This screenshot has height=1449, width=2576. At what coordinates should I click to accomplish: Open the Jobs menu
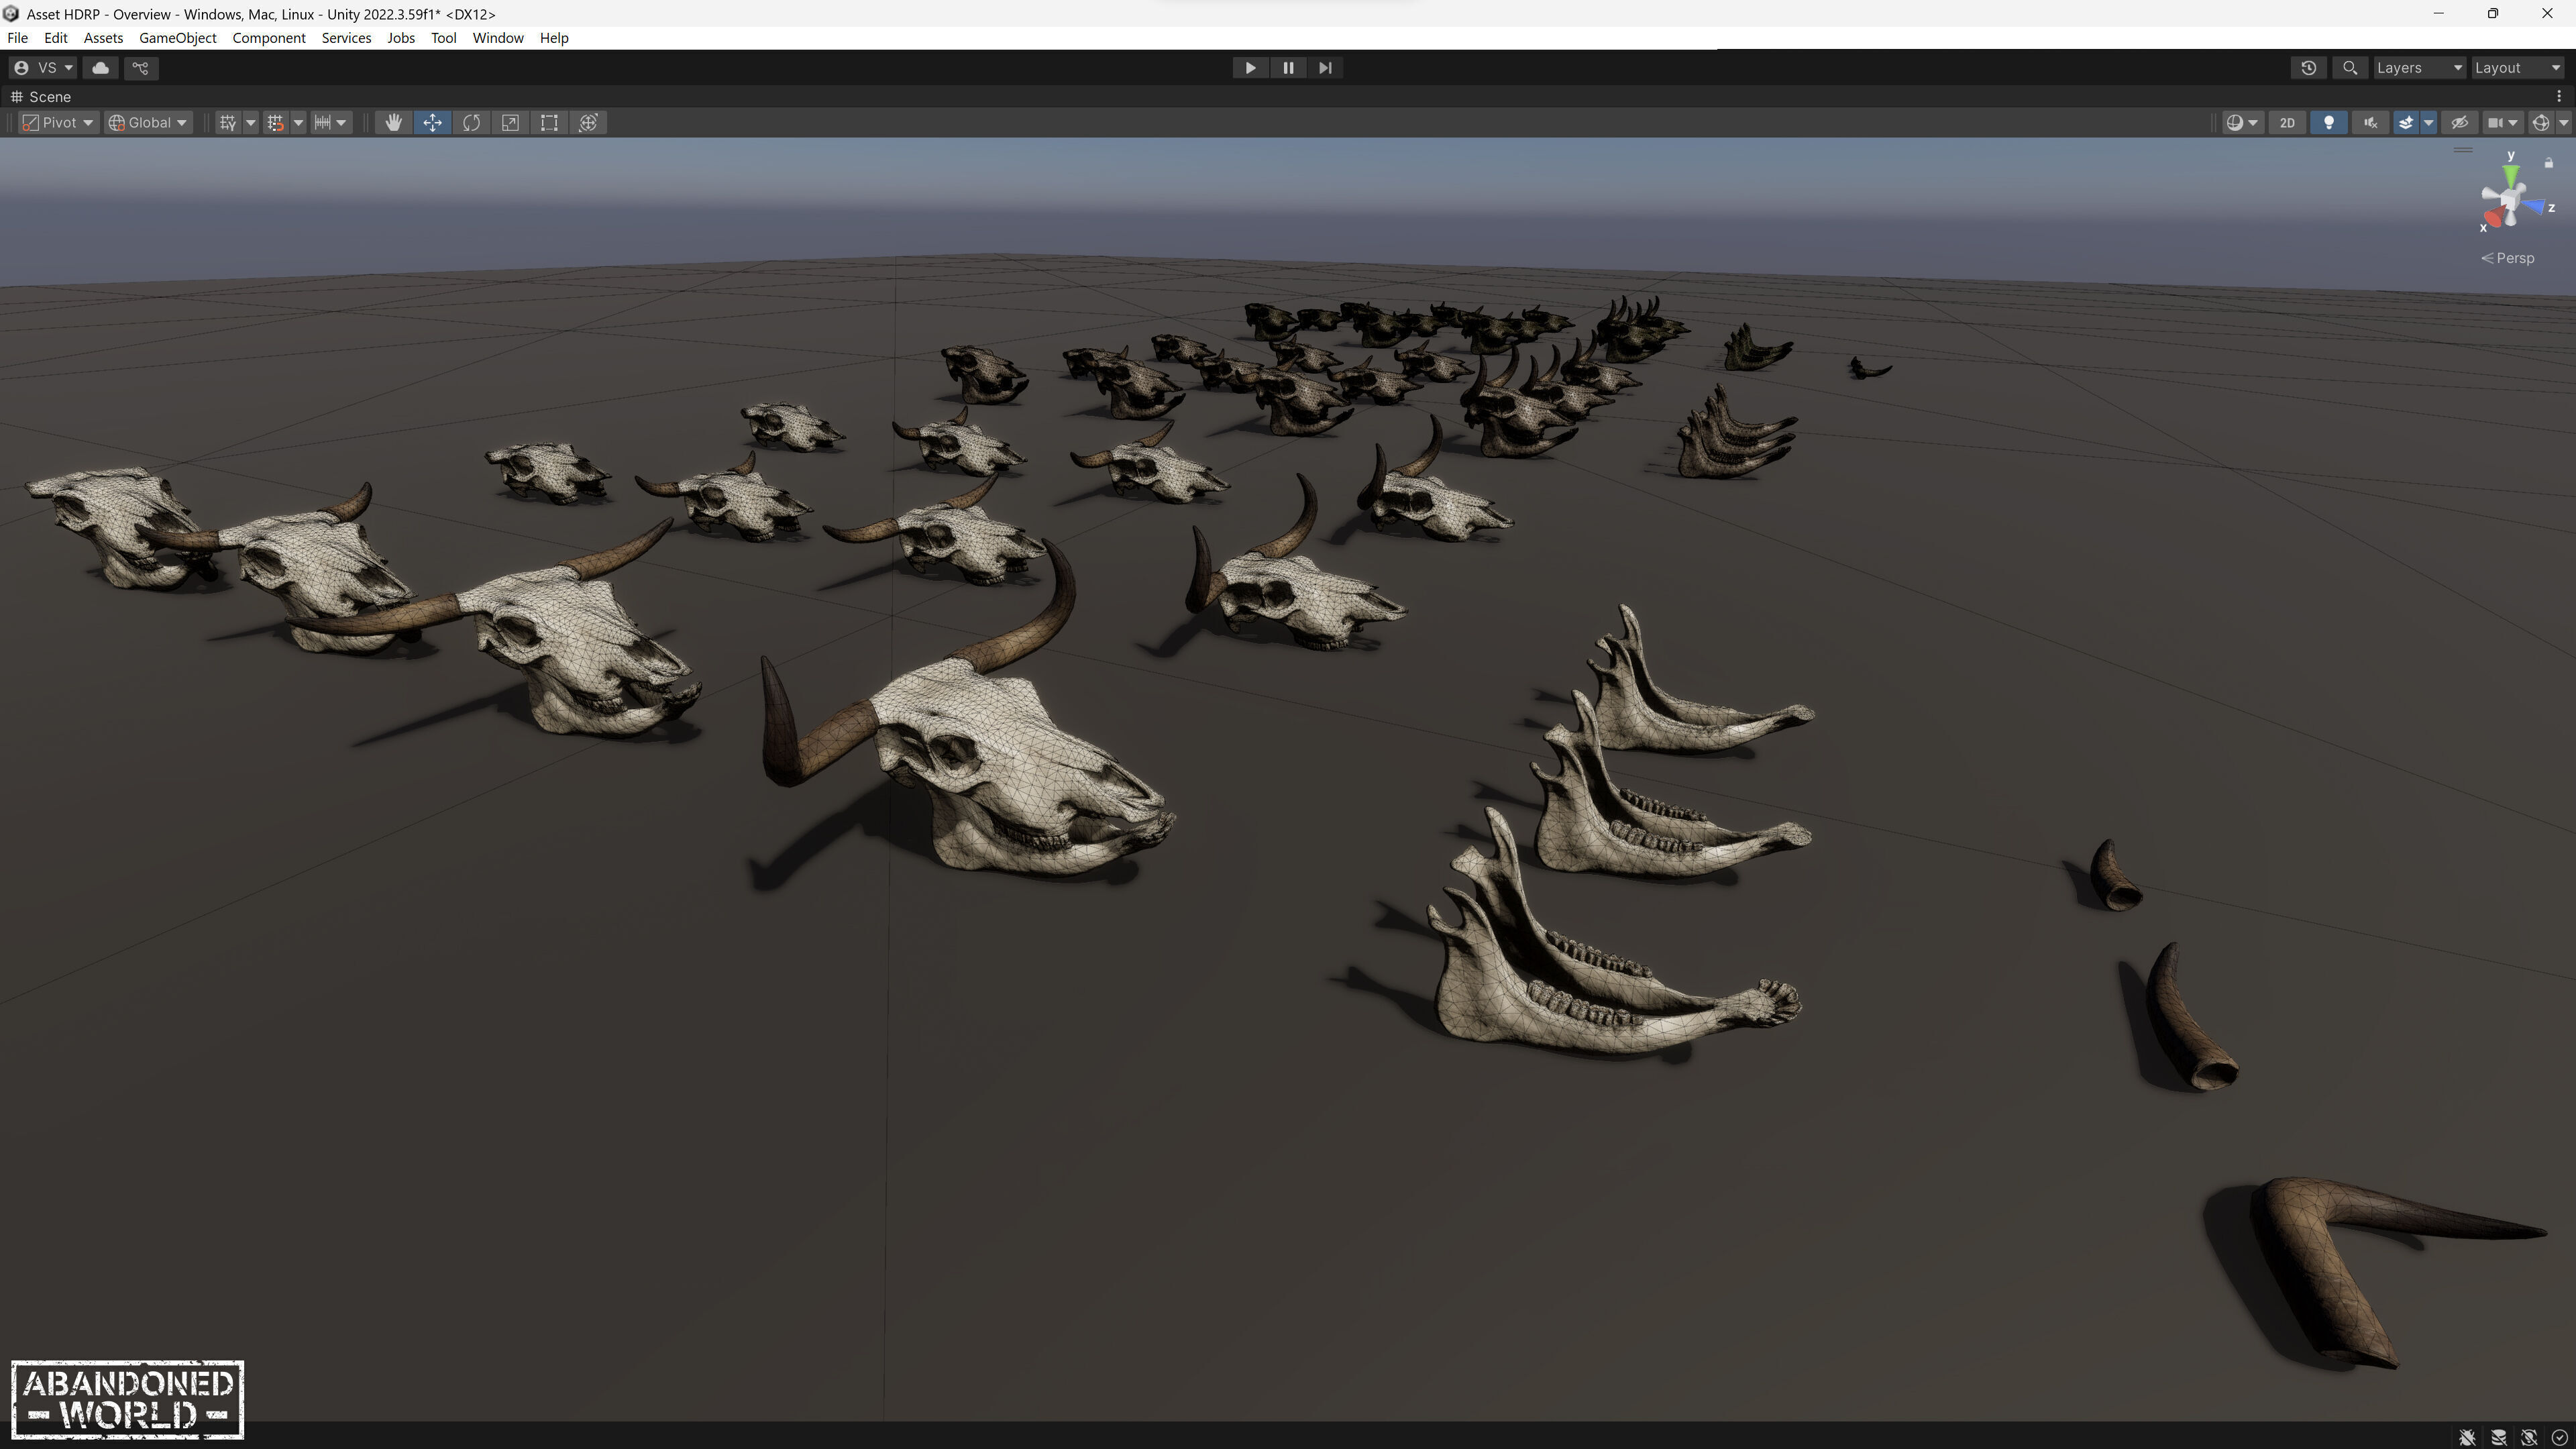coord(401,38)
